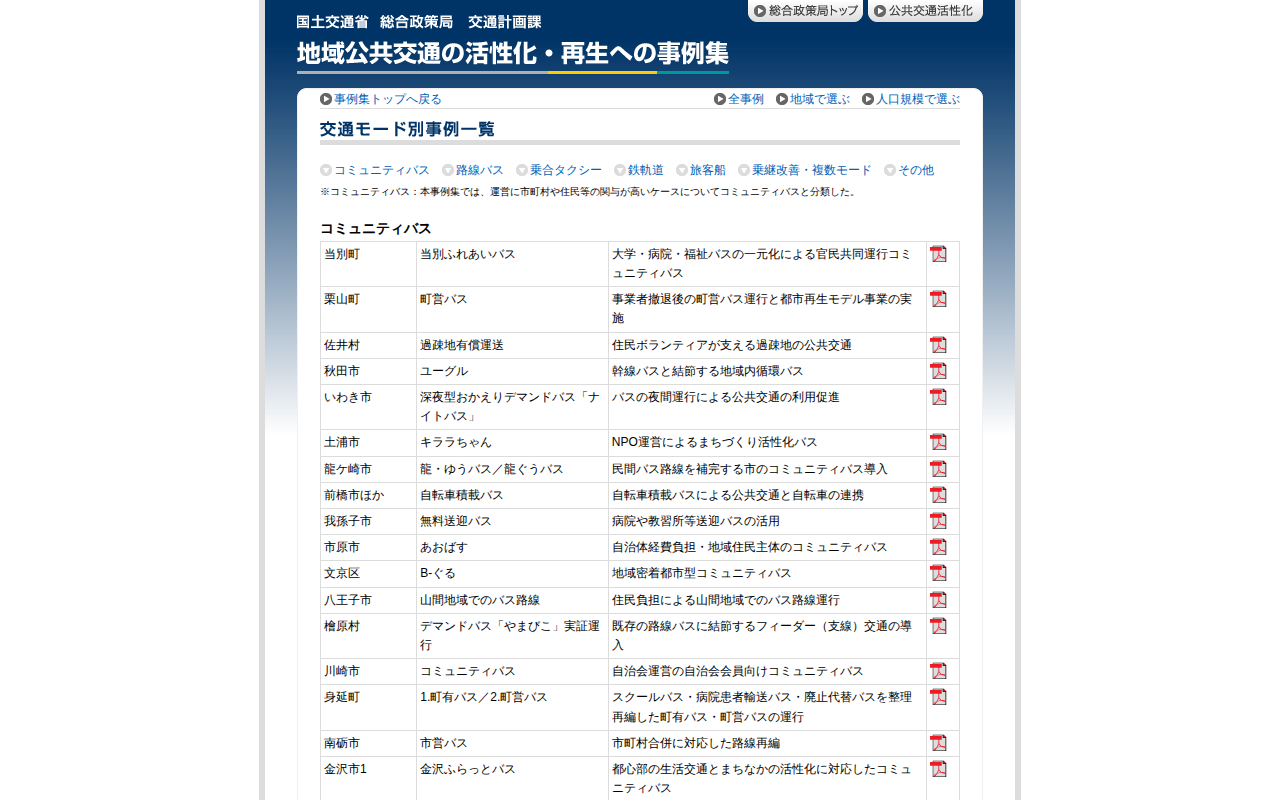Open 人口規模で選ぶ link
The height and width of the screenshot is (800, 1280).
click(911, 99)
